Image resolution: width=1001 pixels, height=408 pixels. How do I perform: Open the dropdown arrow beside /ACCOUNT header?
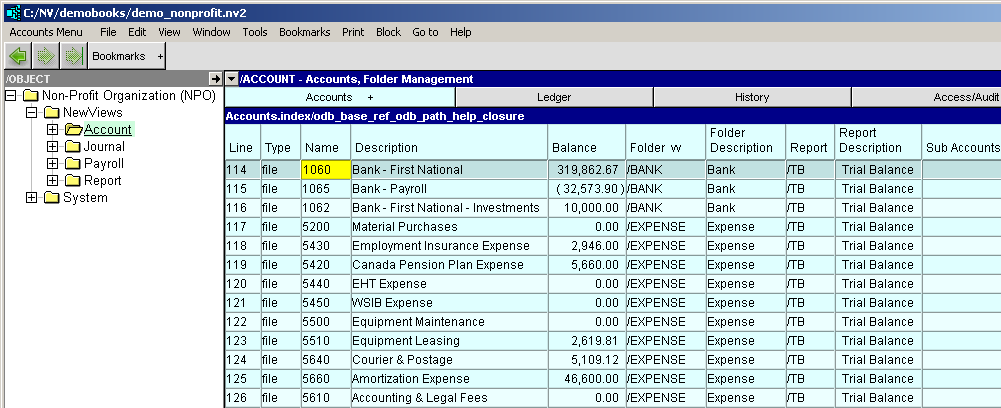tap(232, 79)
